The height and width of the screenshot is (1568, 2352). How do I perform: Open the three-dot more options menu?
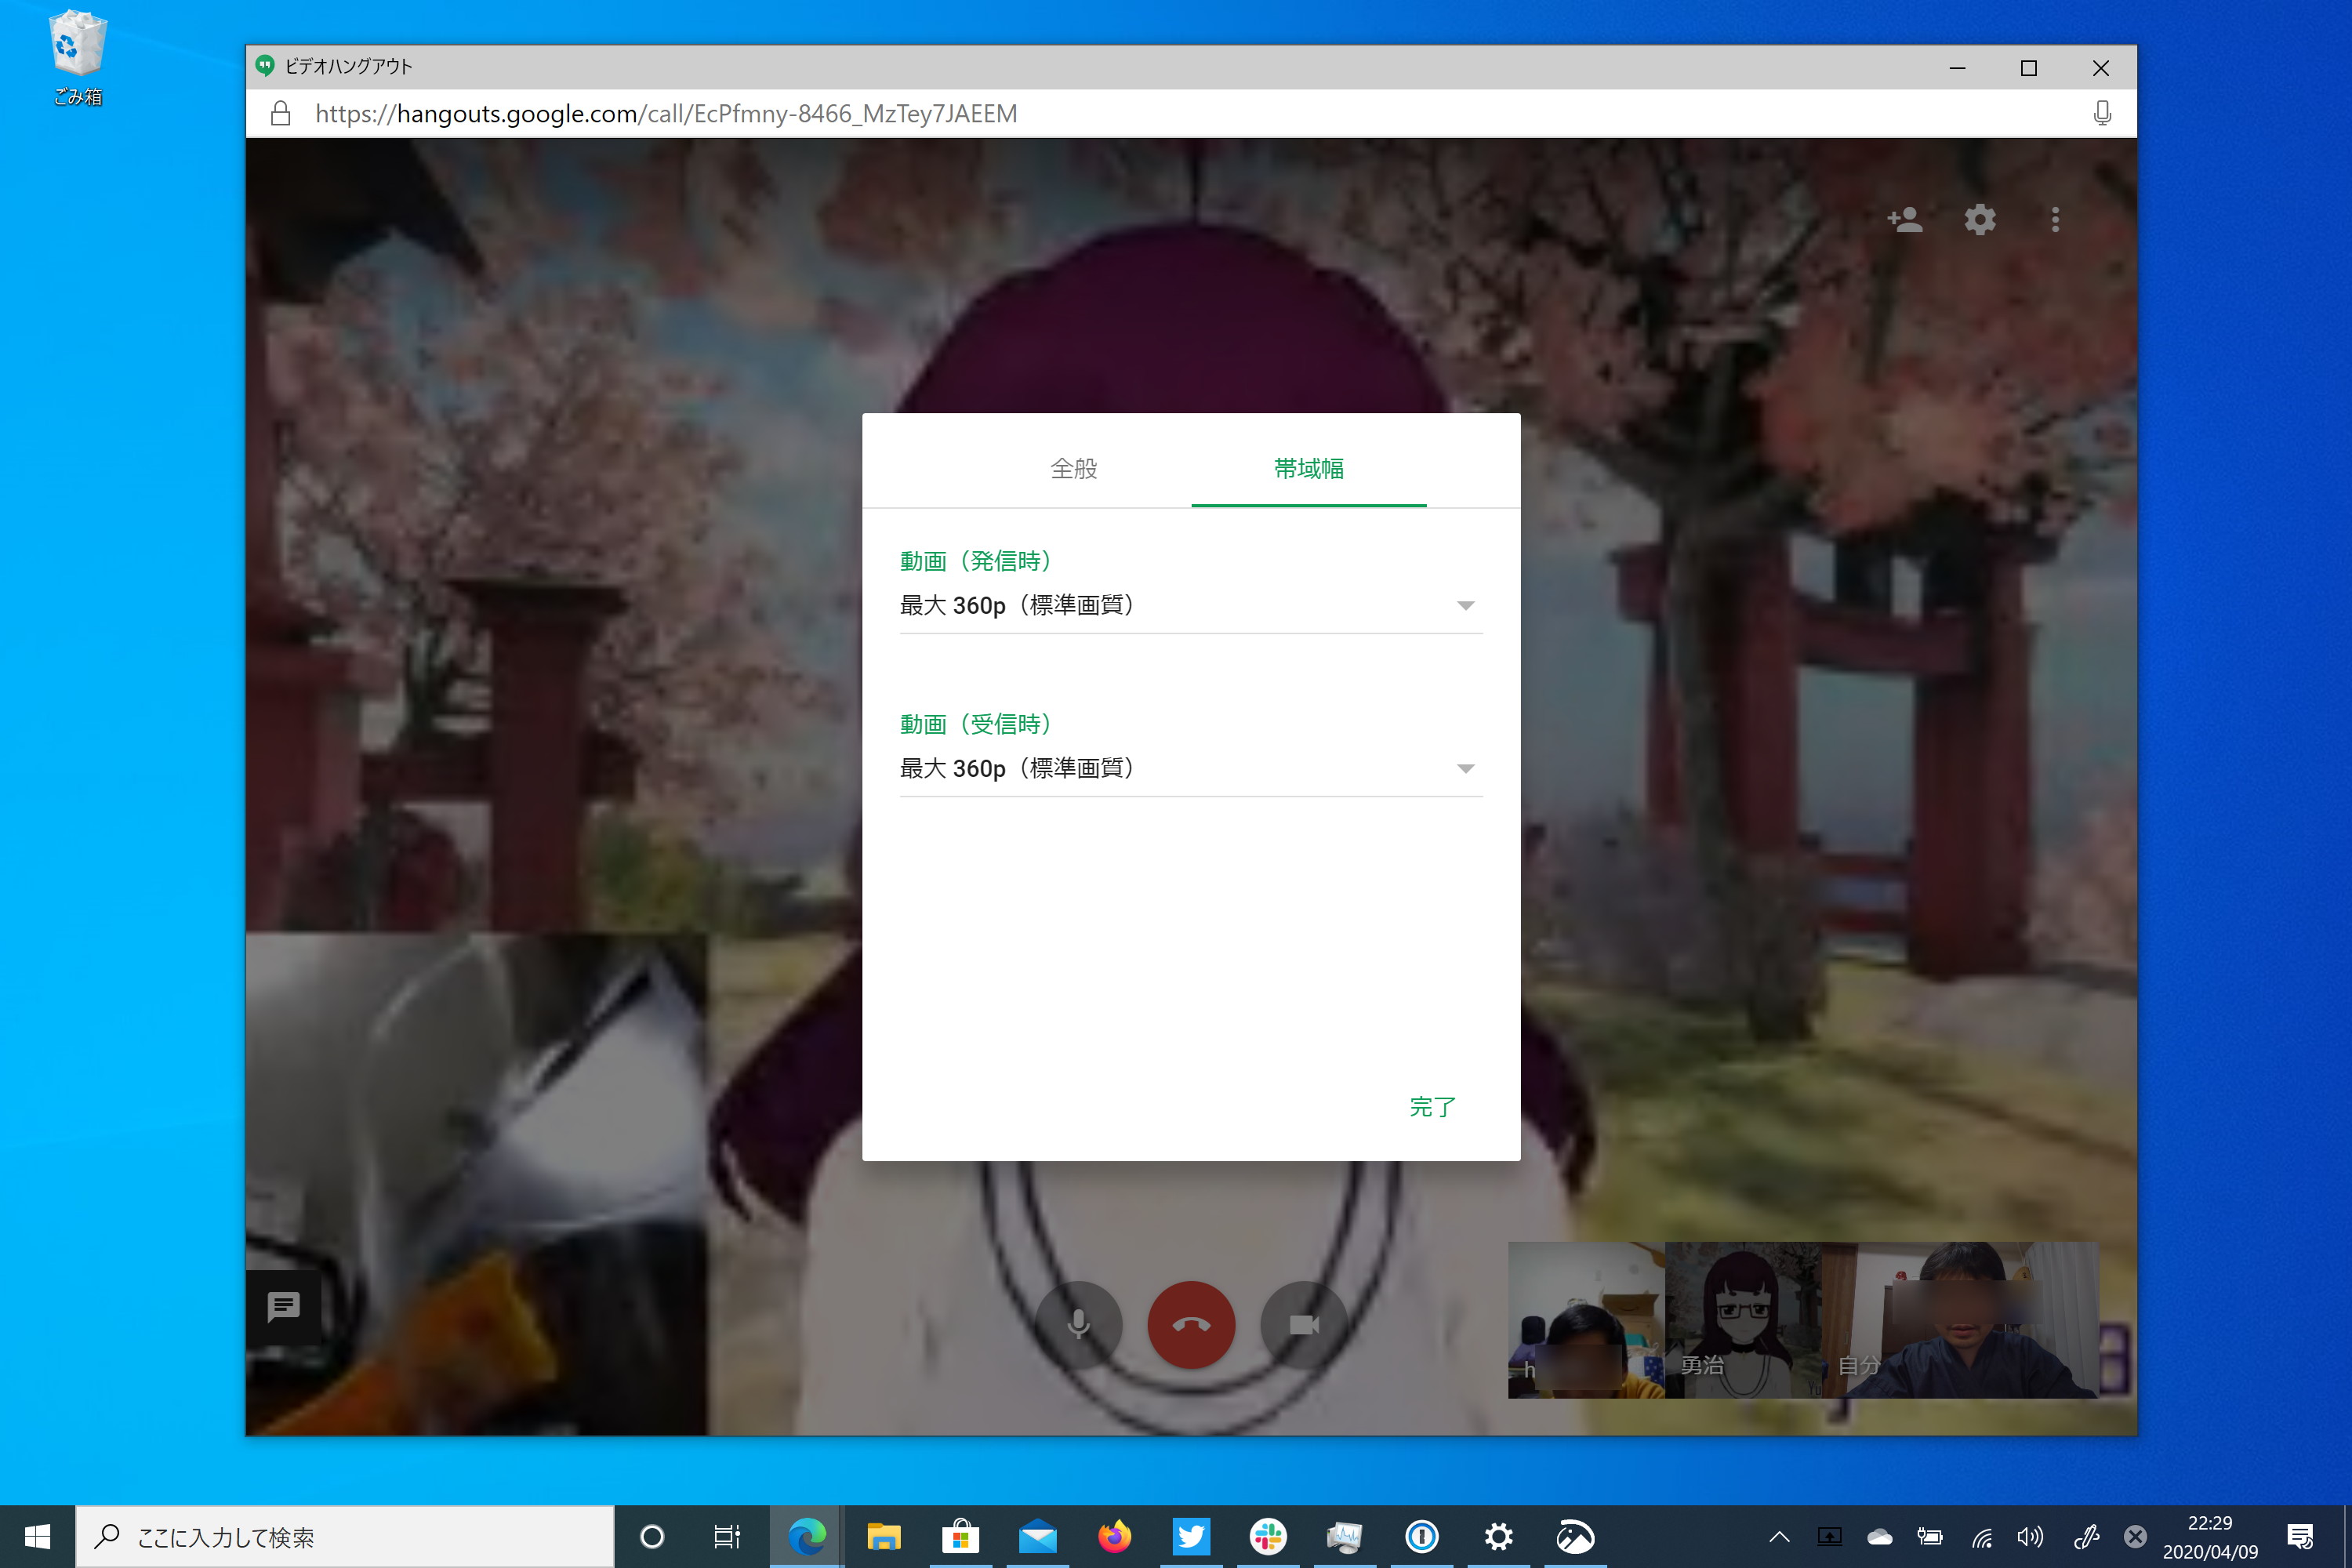coord(2055,220)
